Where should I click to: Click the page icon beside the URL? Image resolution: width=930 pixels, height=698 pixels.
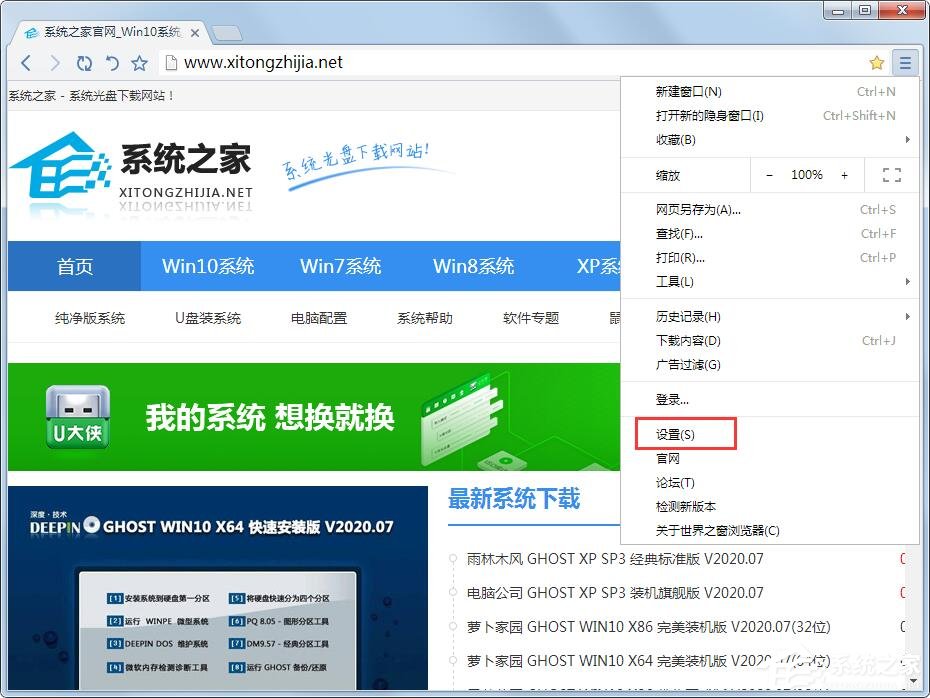coord(170,62)
